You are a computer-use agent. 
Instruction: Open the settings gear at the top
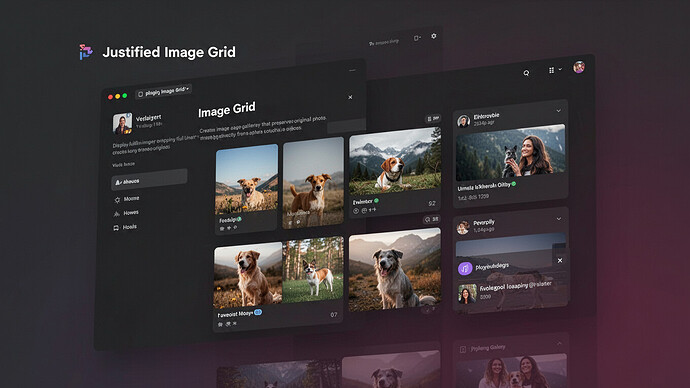(x=434, y=36)
